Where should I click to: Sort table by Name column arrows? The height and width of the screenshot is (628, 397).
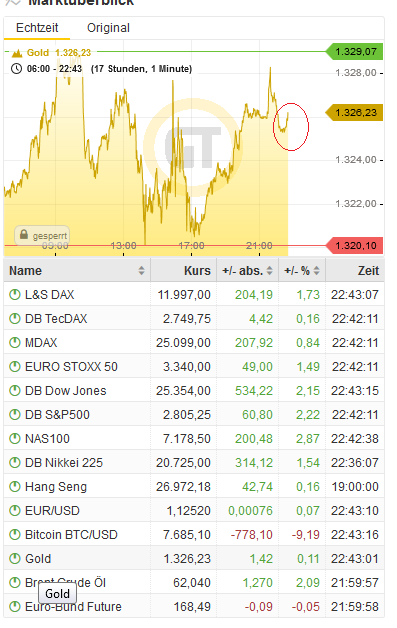(141, 271)
